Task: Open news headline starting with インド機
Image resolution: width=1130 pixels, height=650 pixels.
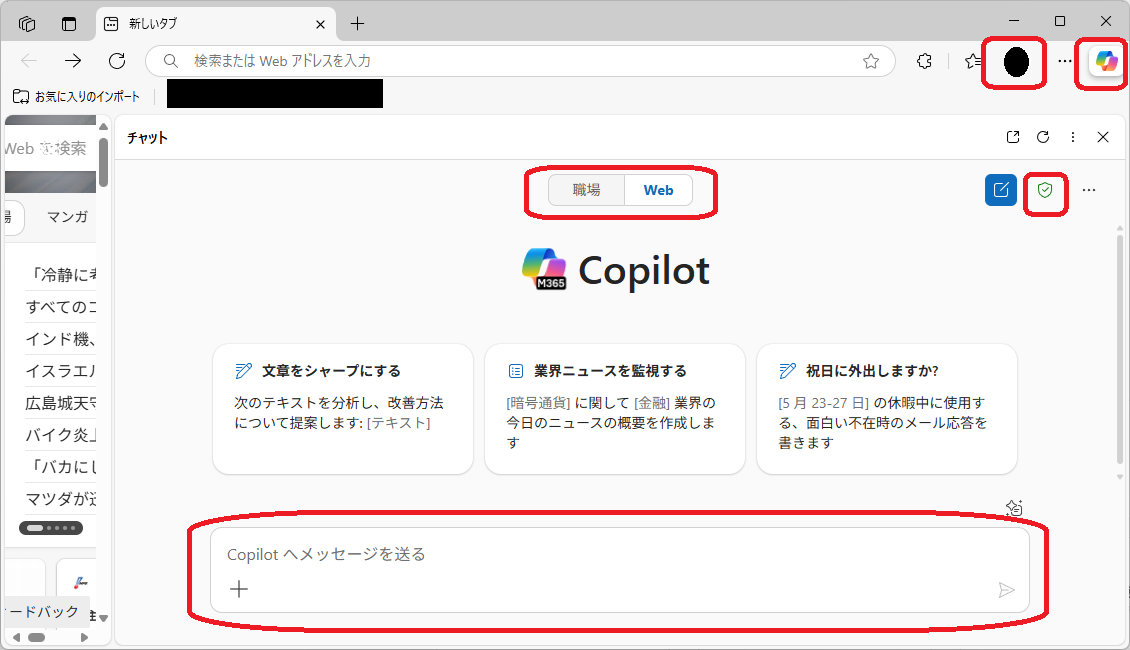Action: [61, 339]
